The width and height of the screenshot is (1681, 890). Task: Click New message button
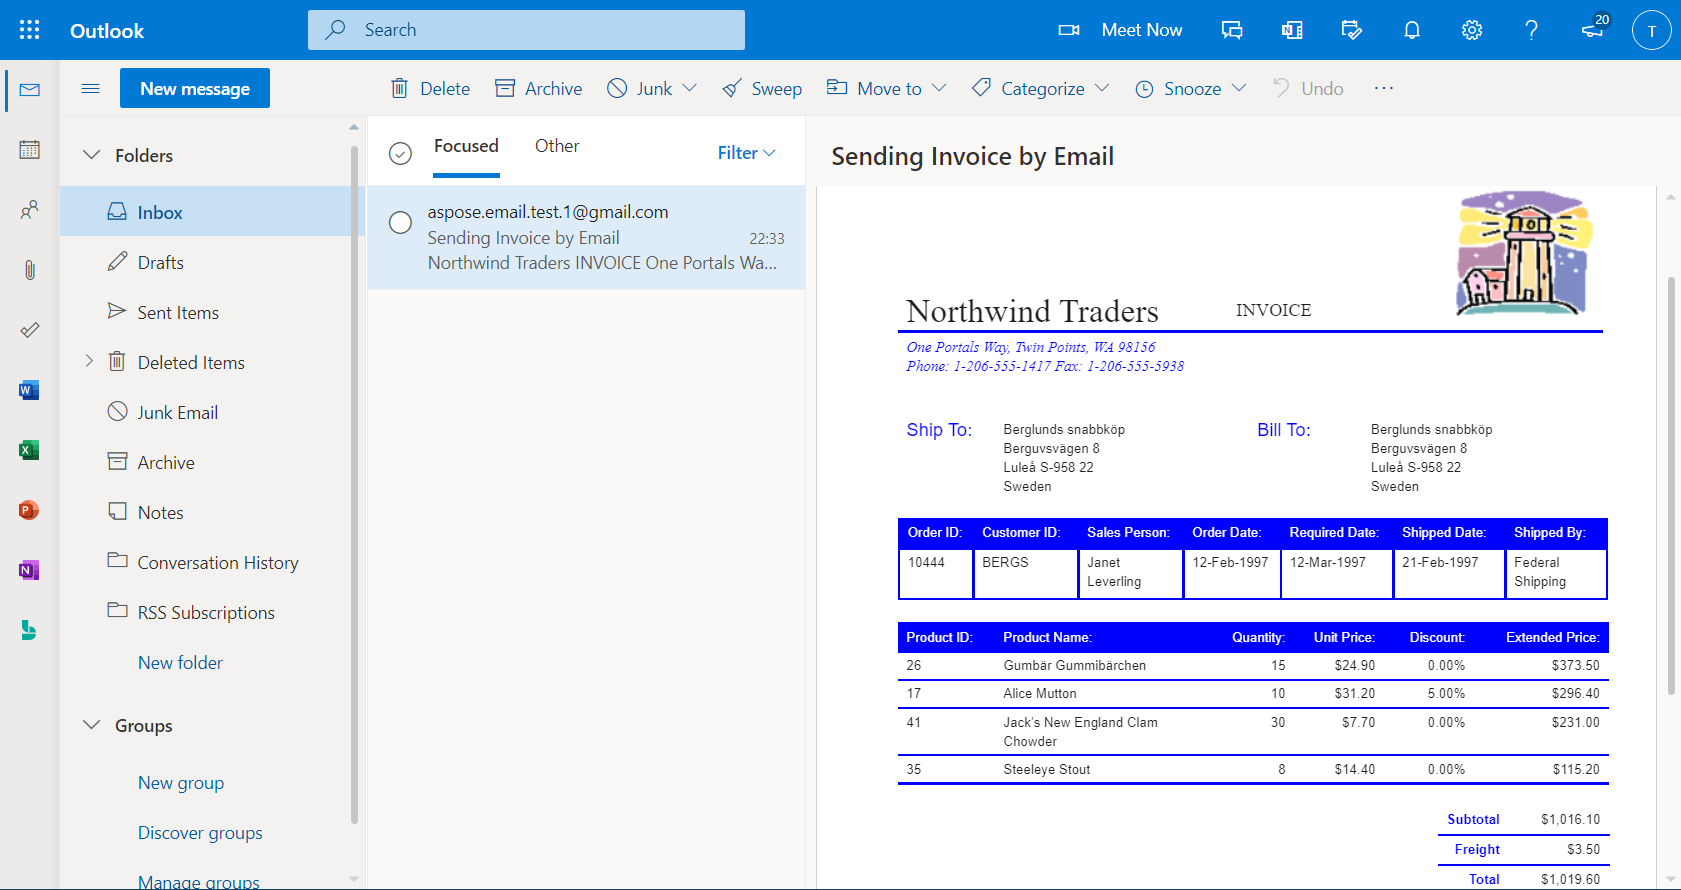tap(195, 88)
